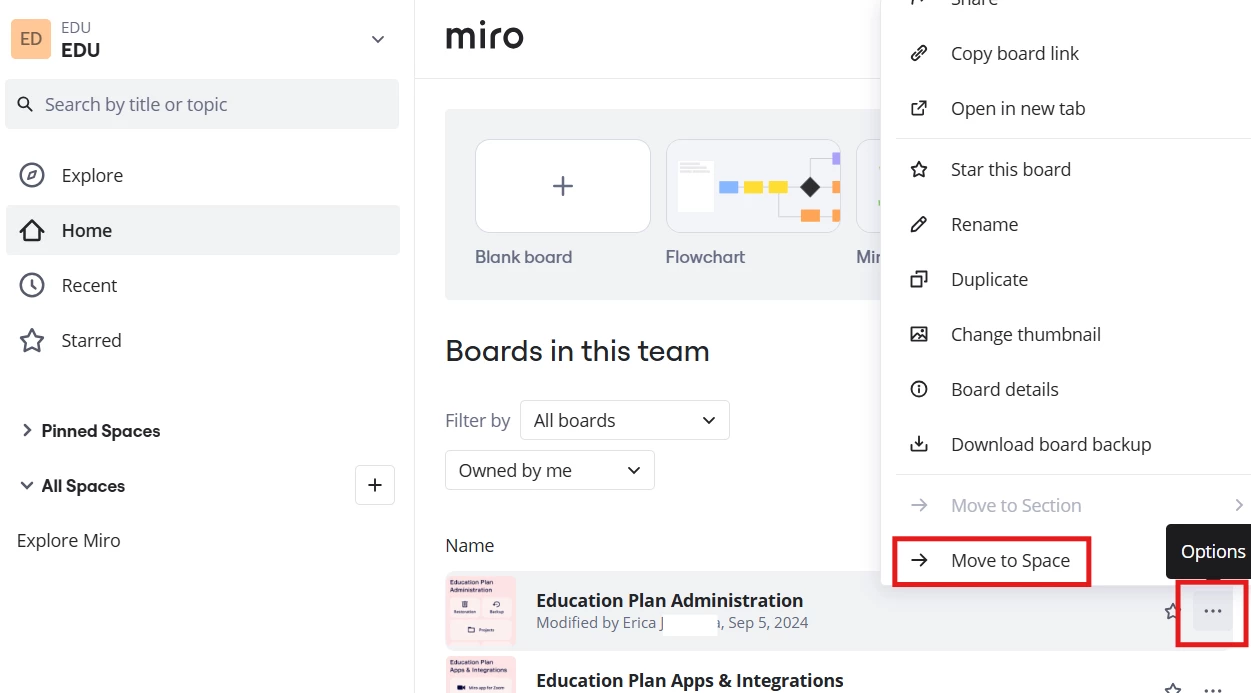This screenshot has width=1251, height=693.
Task: Click the Name column header
Action: pos(470,545)
